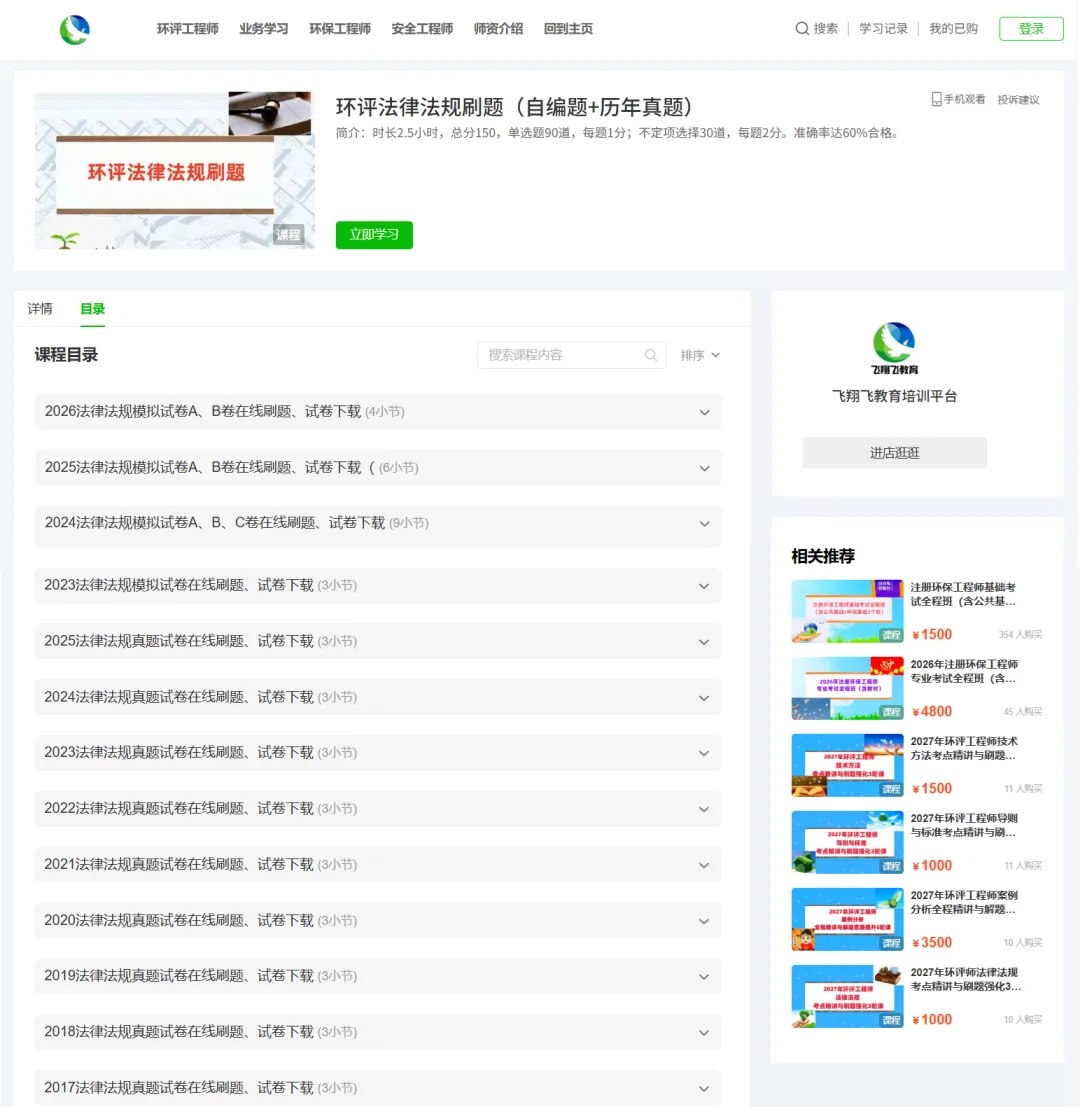Expand 2020法律法规真题试卷 section
1080x1107 pixels.
378,921
